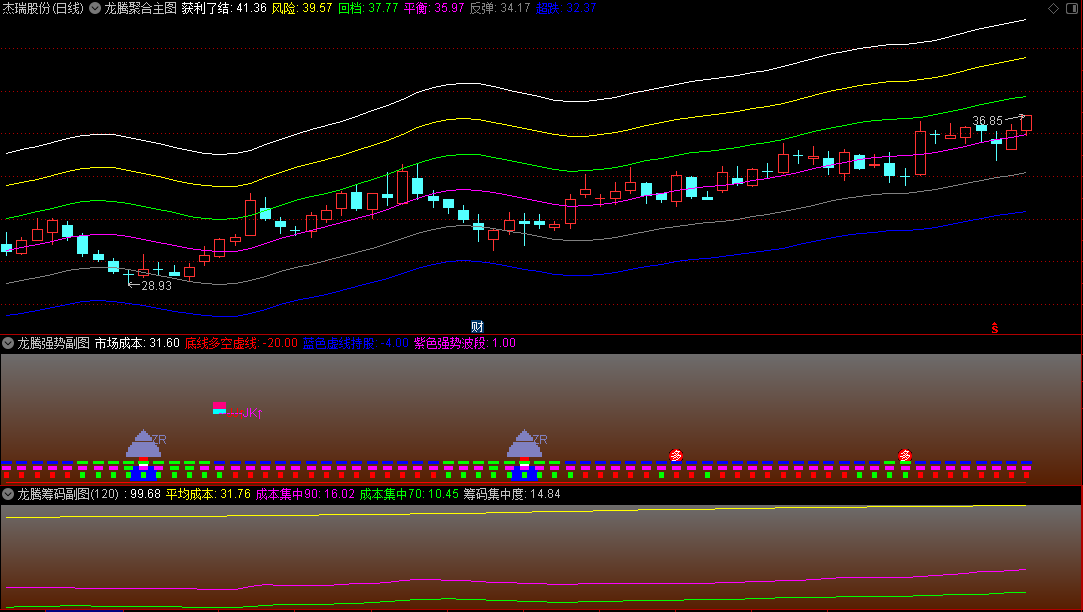Image resolution: width=1083 pixels, height=612 pixels.
Task: Click the 成本集中70: 10.45 label
Action: pos(410,495)
